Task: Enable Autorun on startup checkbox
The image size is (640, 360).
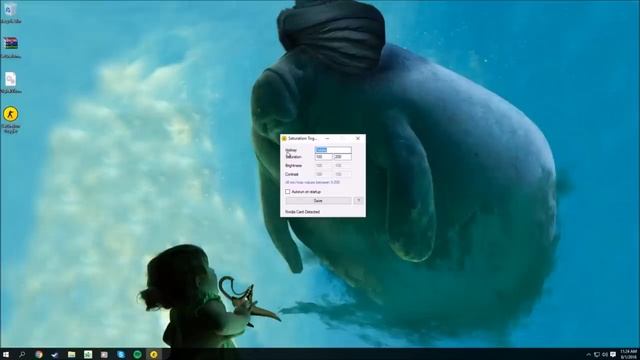Action: pos(288,191)
